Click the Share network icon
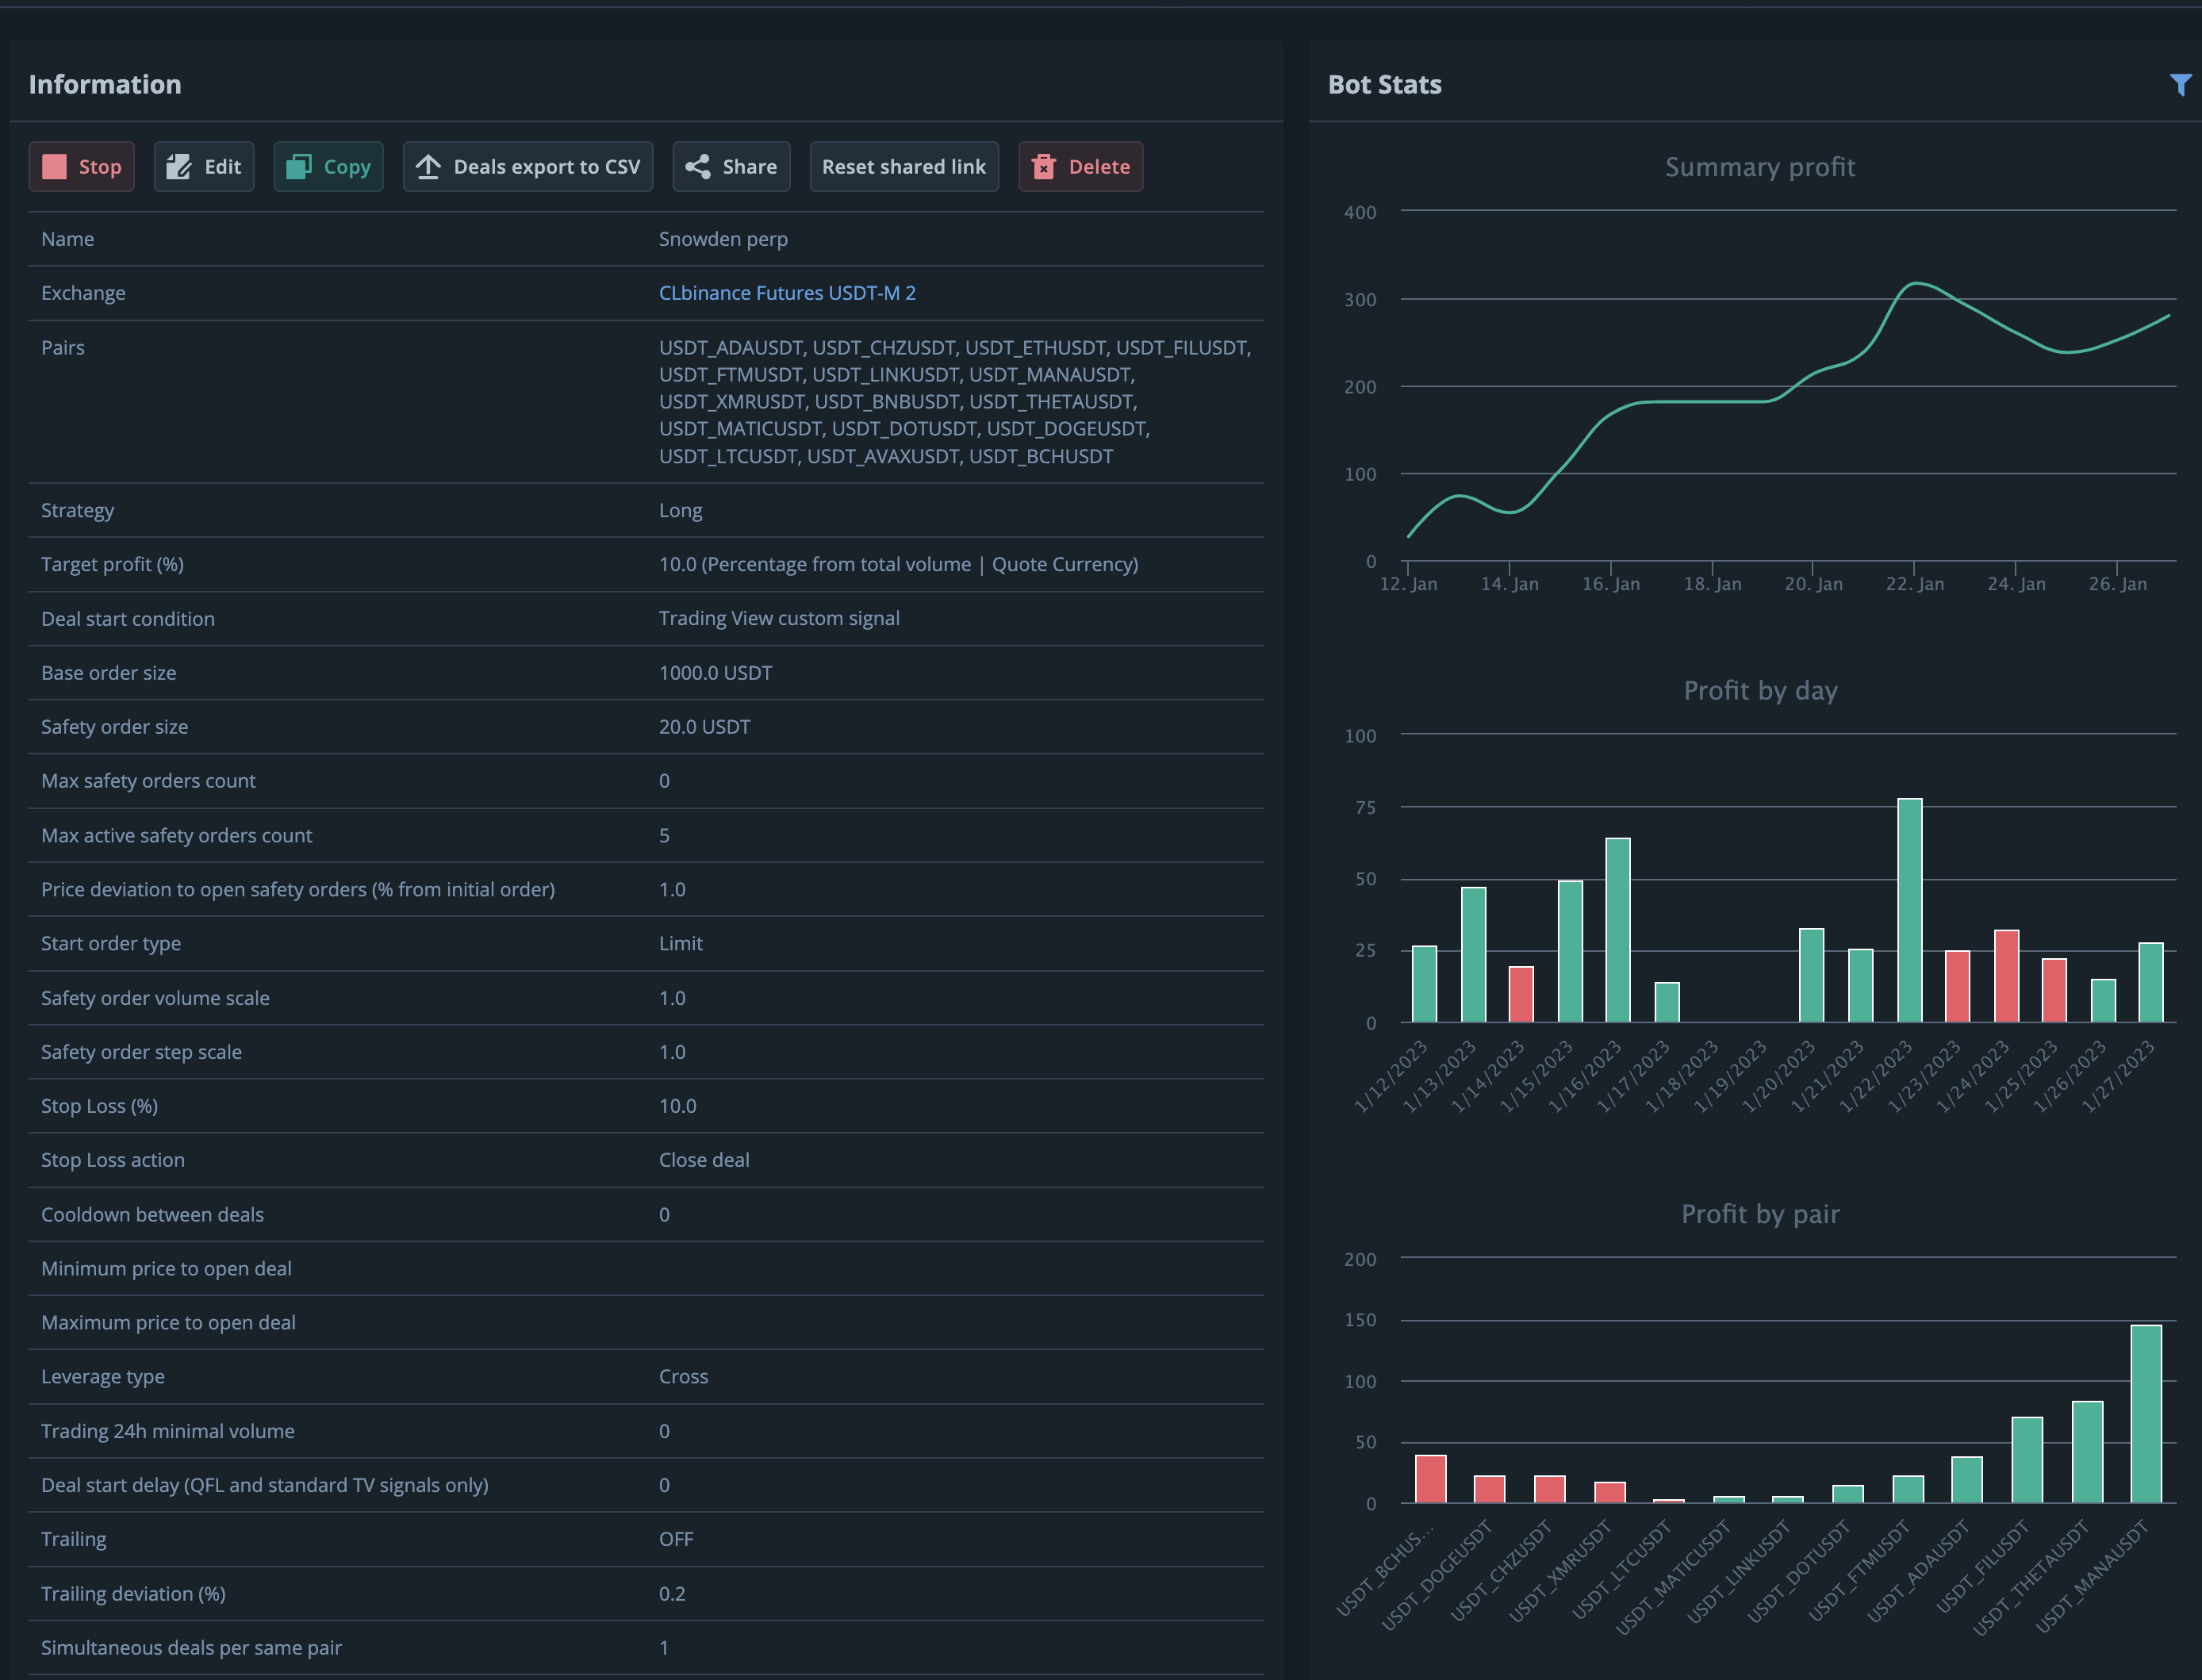This screenshot has width=2202, height=1680. coord(698,167)
